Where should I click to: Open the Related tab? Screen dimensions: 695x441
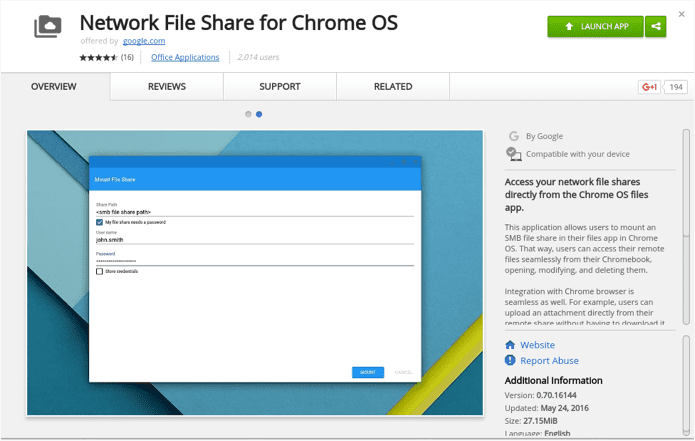click(393, 86)
